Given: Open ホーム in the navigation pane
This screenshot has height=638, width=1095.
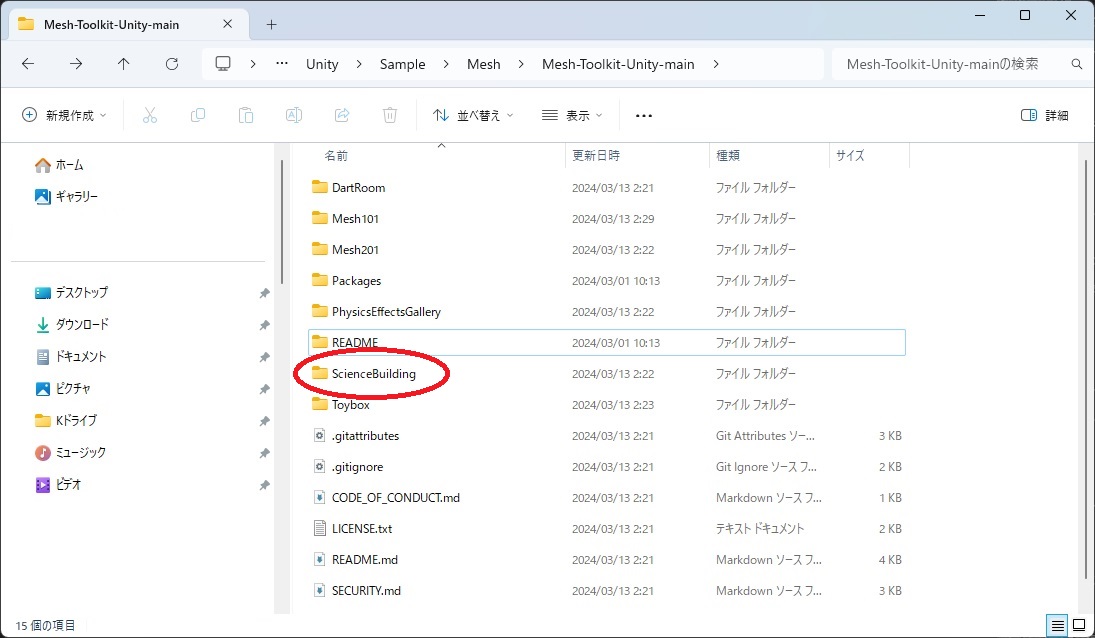Looking at the screenshot, I should pyautogui.click(x=59, y=165).
